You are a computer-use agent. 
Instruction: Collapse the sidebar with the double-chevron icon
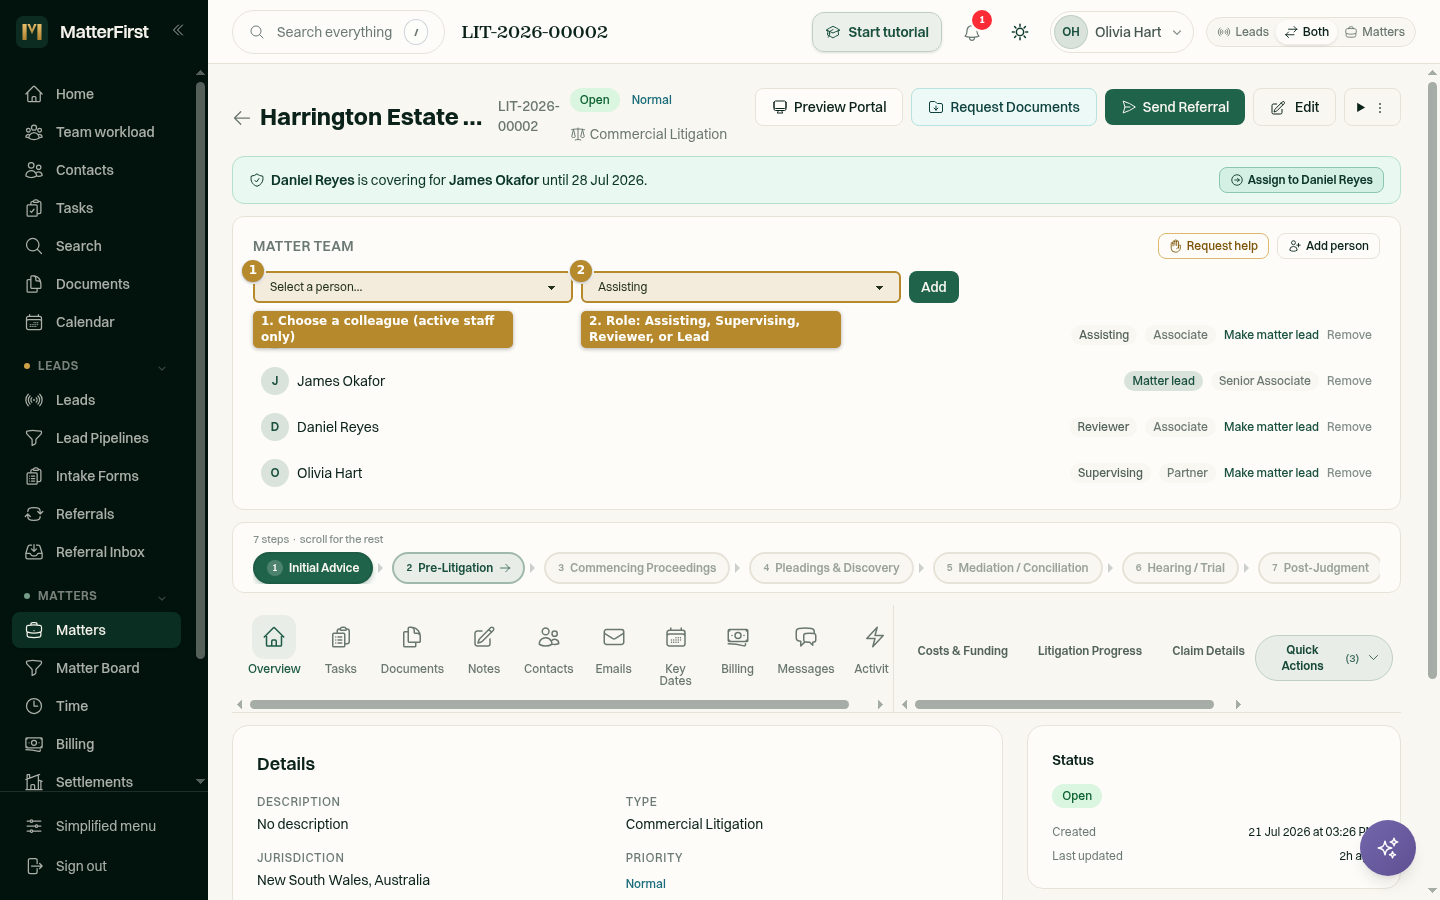[x=178, y=30]
